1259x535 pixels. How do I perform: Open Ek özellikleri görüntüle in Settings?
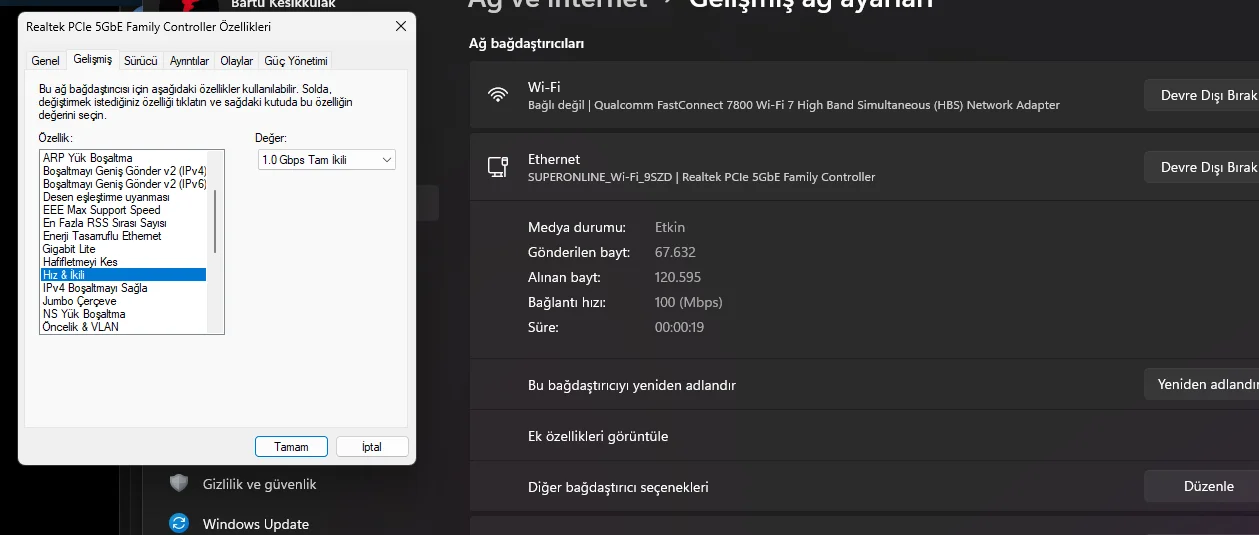[x=864, y=436]
